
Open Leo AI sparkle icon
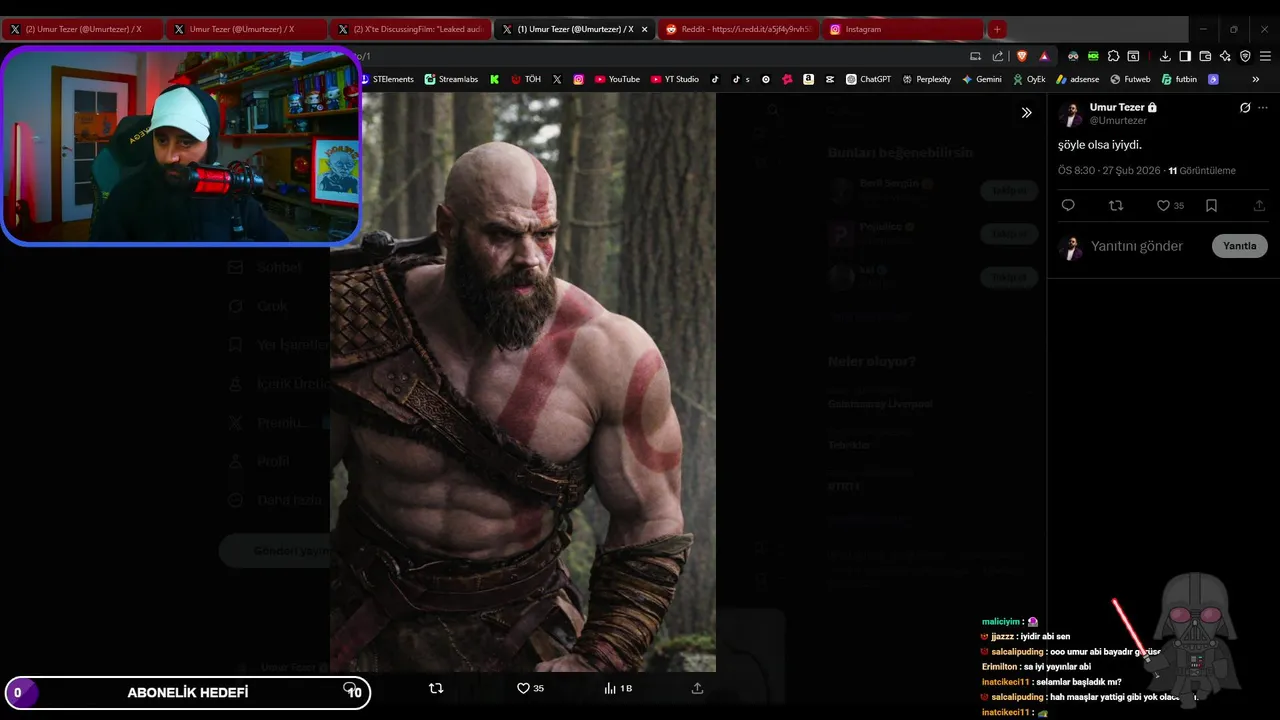tap(1225, 56)
